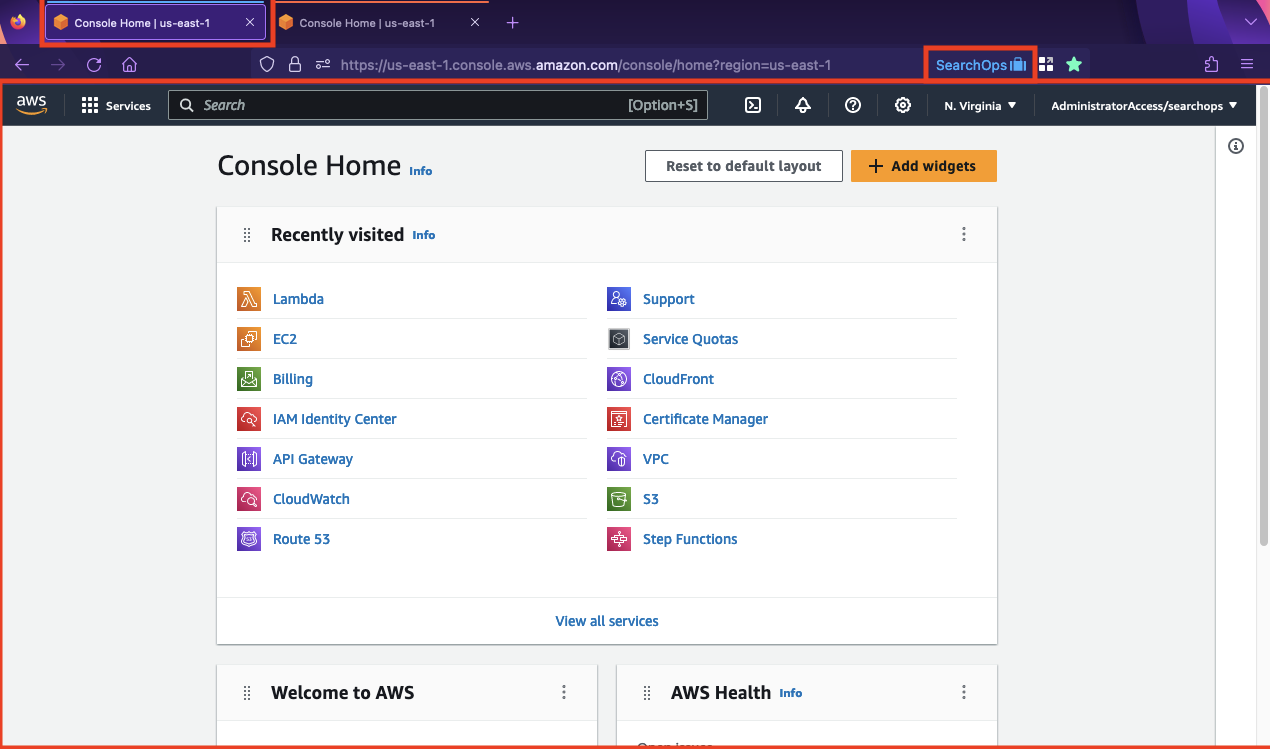This screenshot has height=749, width=1270.
Task: Open the Step Functions link
Action: 690,539
